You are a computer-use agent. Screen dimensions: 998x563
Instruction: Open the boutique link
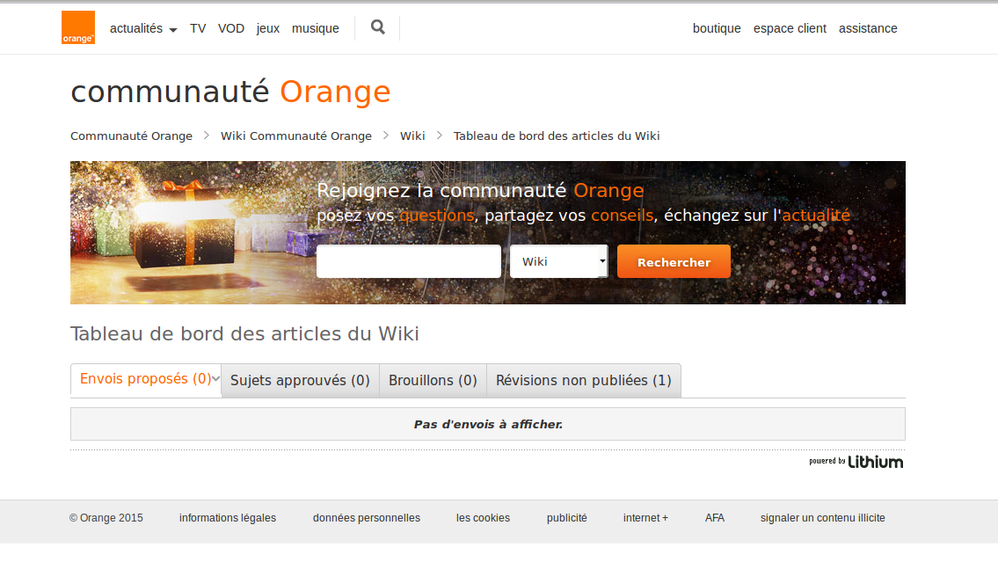pyautogui.click(x=717, y=29)
